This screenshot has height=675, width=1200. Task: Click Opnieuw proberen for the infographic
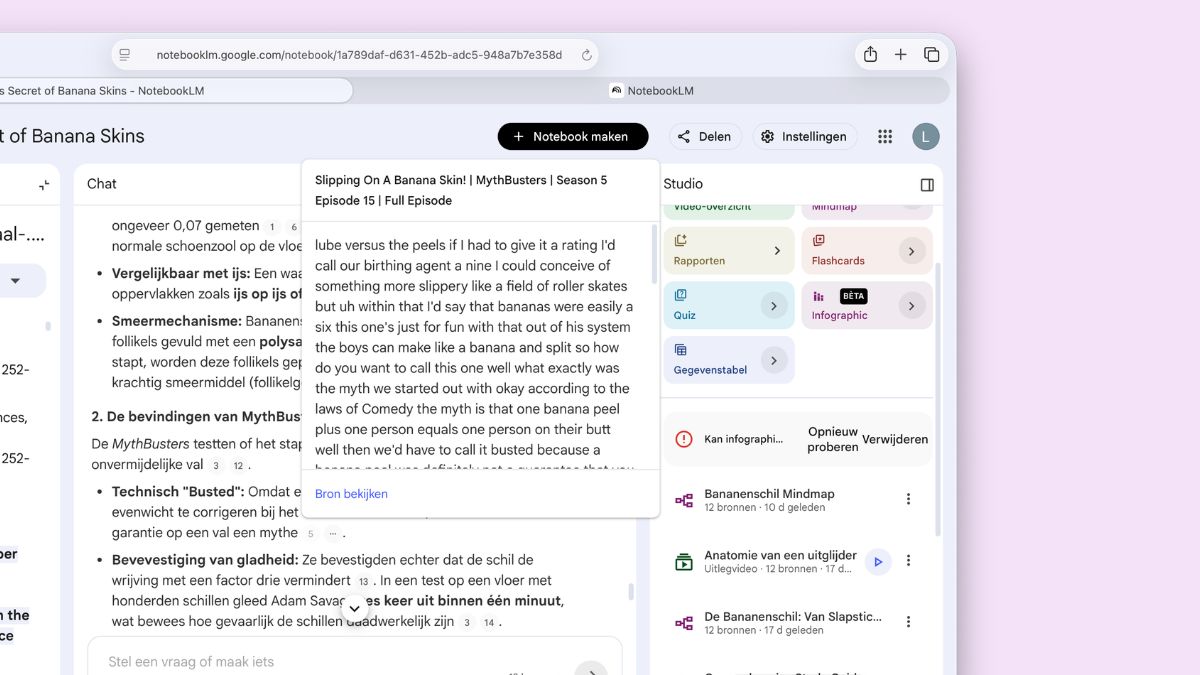tap(833, 440)
